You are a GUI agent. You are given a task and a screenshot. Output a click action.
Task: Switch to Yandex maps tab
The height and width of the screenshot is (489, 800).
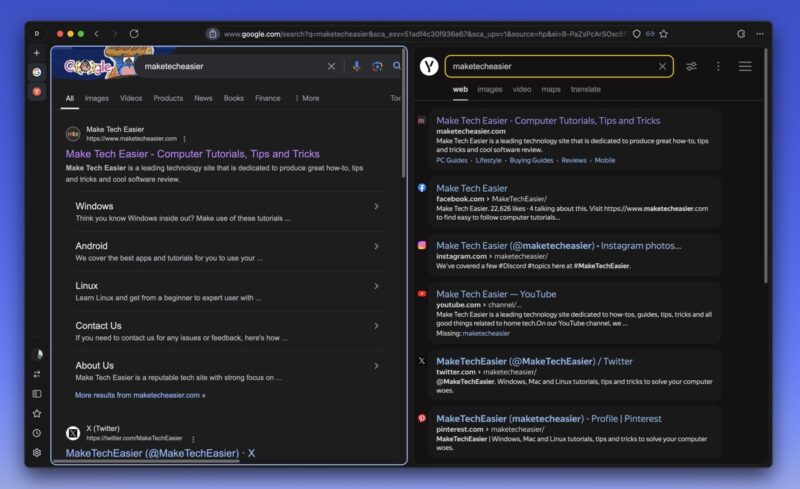pos(551,89)
